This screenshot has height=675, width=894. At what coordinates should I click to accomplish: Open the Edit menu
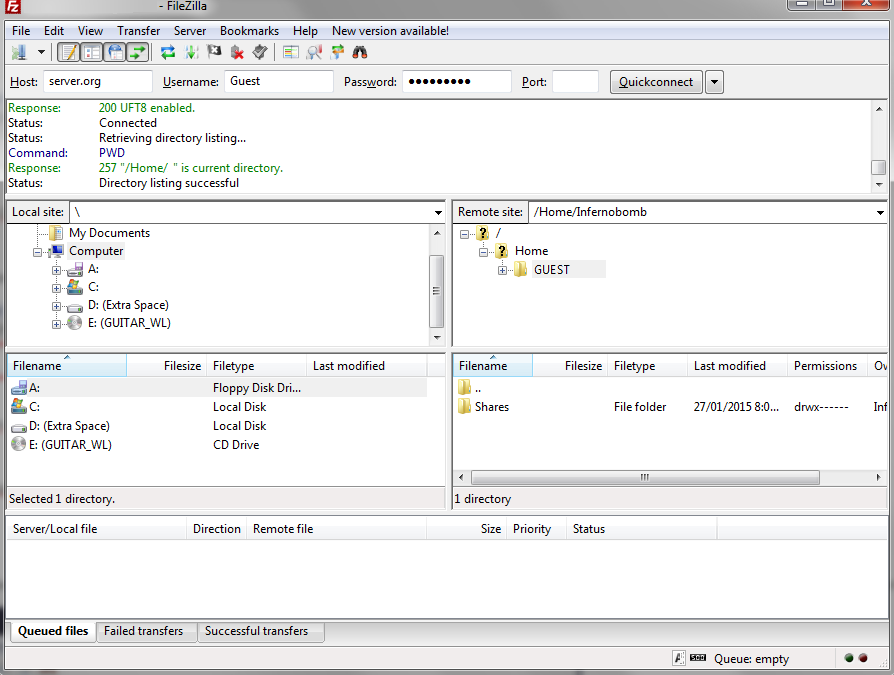click(x=54, y=31)
